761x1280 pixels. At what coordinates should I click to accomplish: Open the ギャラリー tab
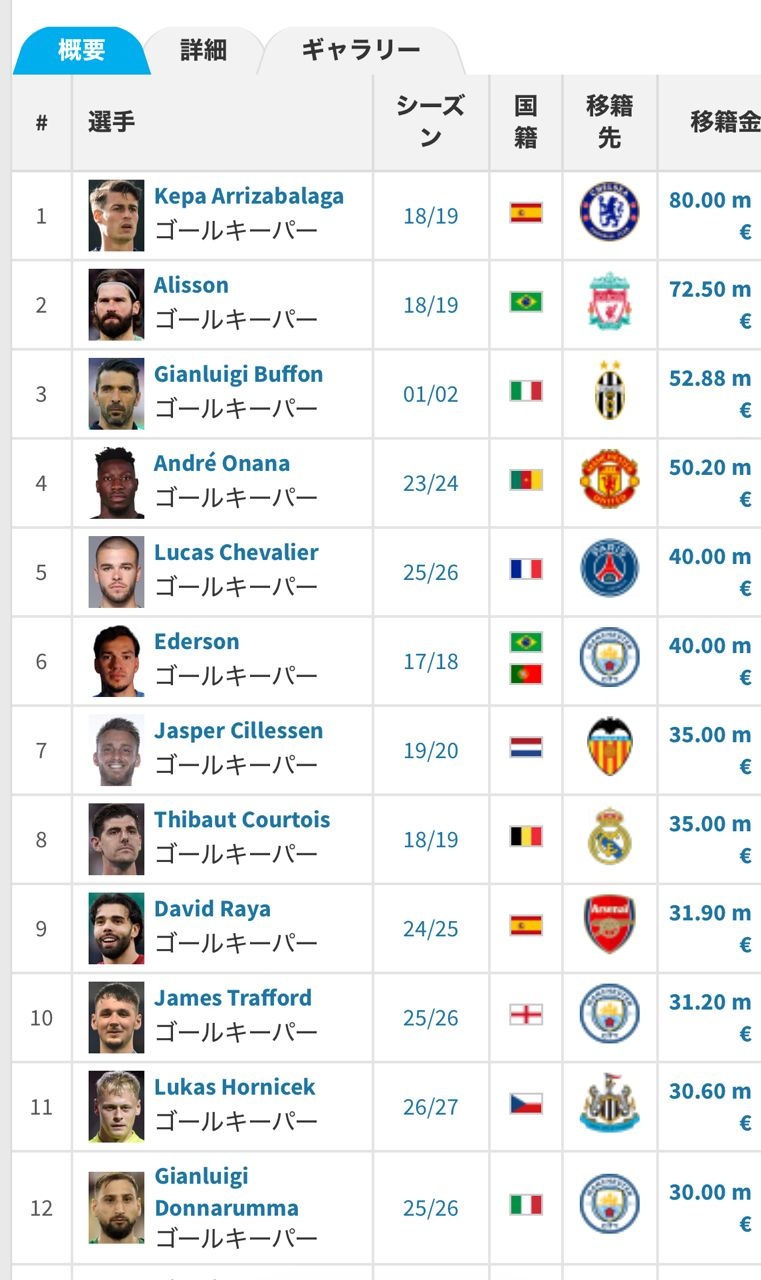pos(361,50)
